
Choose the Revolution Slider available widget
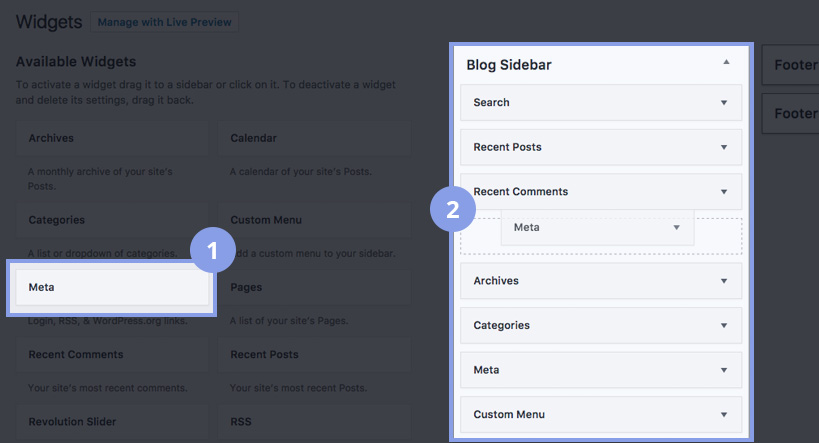click(x=112, y=421)
